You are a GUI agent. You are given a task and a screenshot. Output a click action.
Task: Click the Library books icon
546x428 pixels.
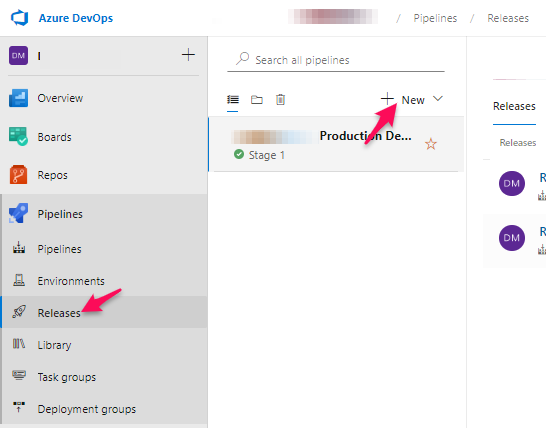coord(19,344)
